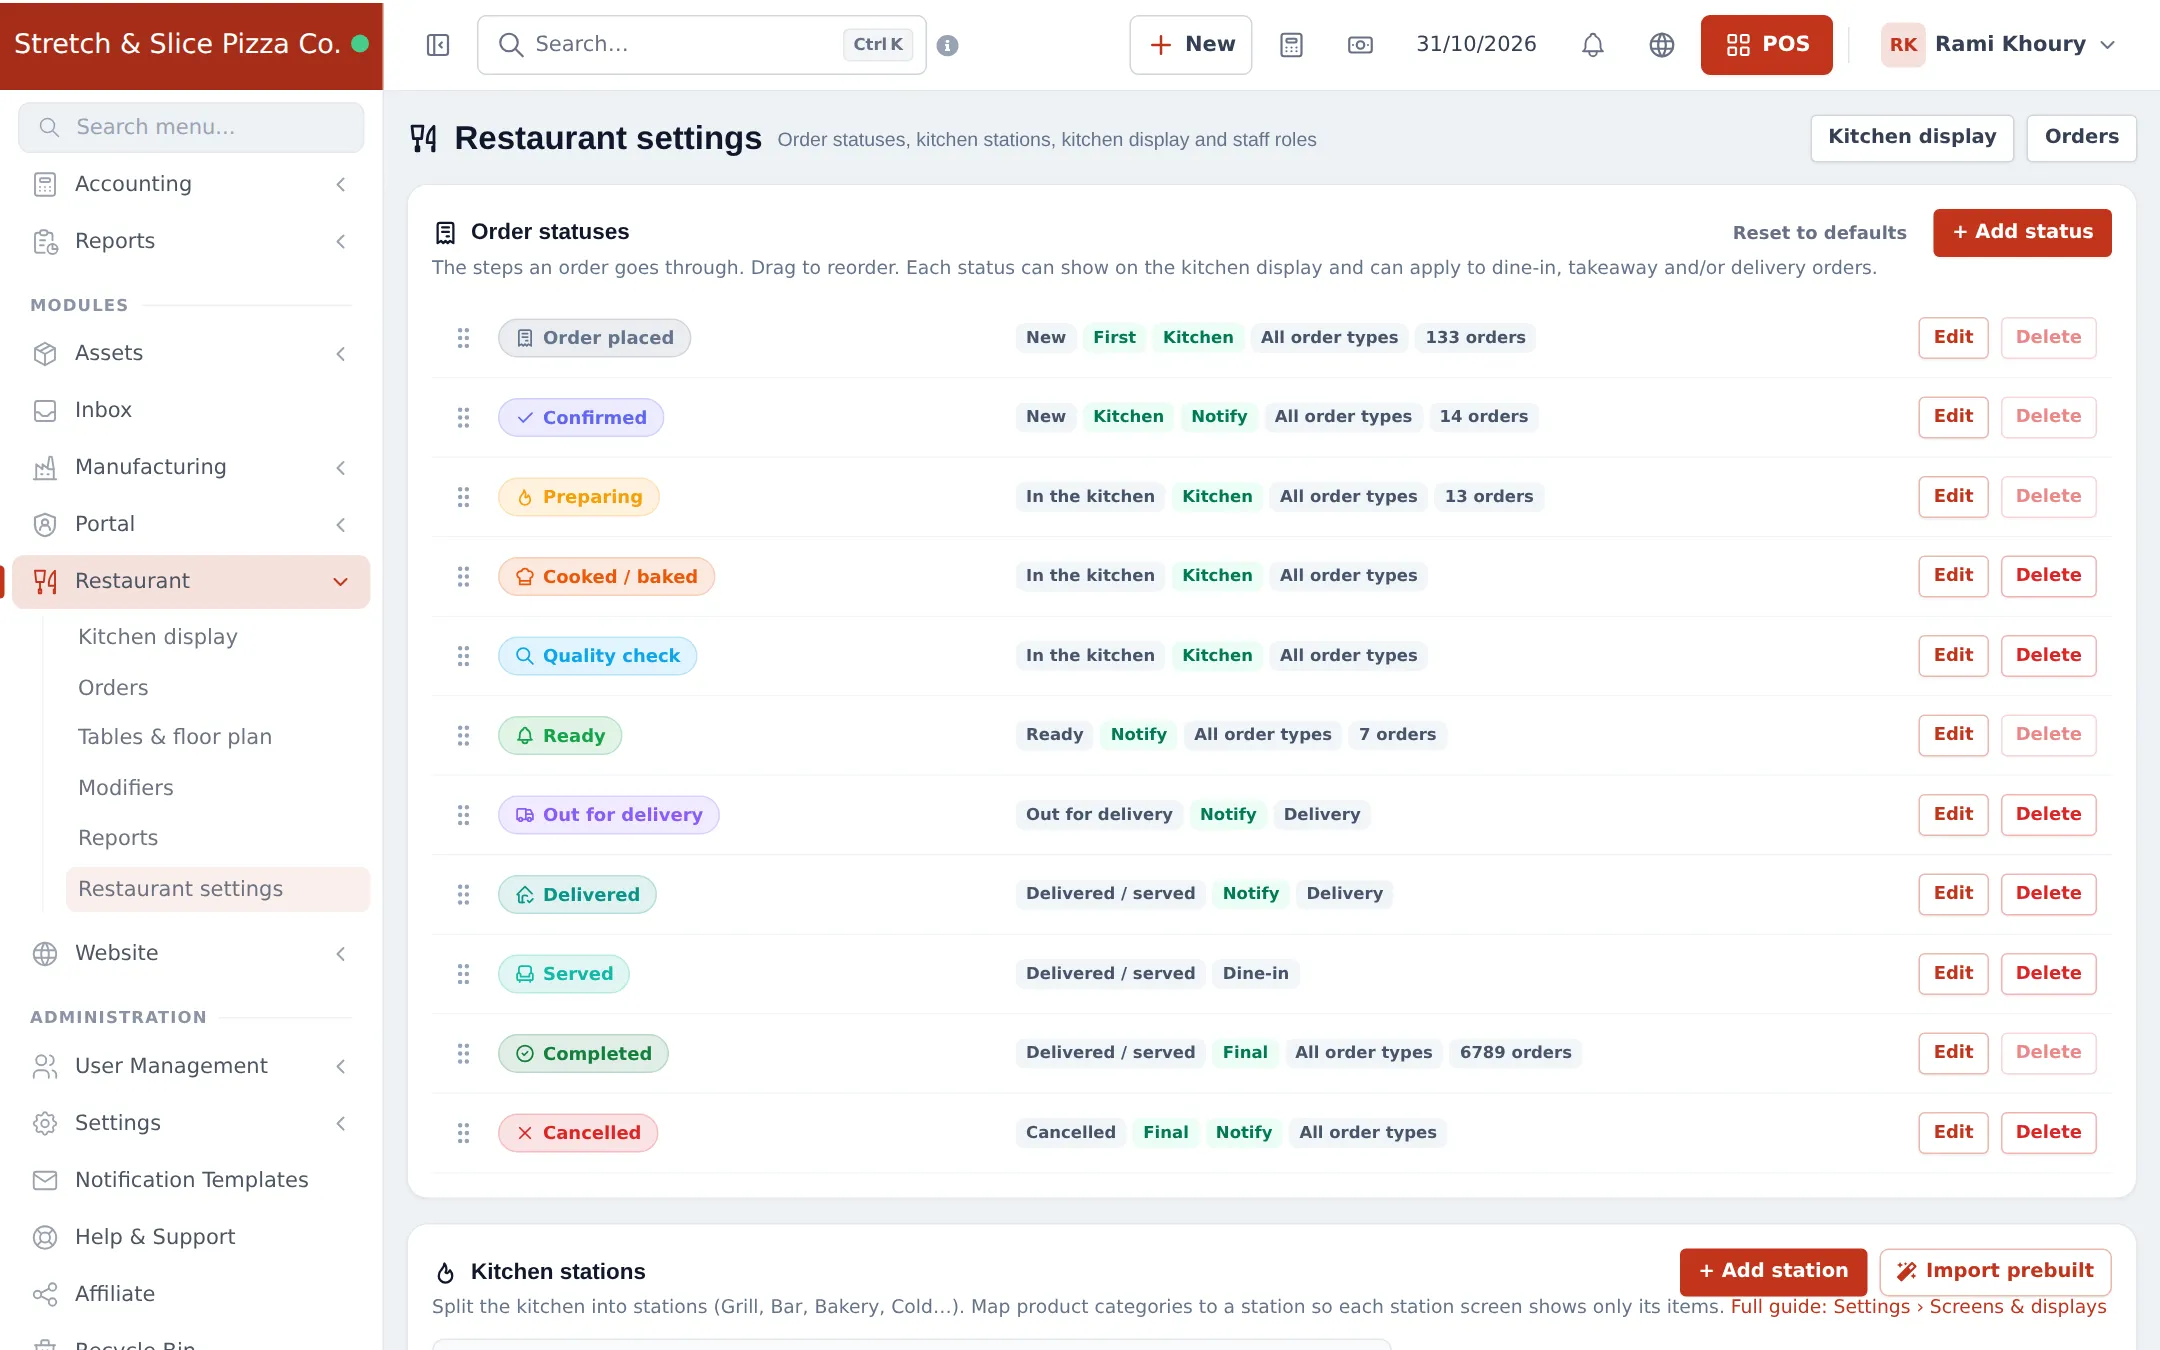Open Modifiers submenu item

tap(126, 788)
